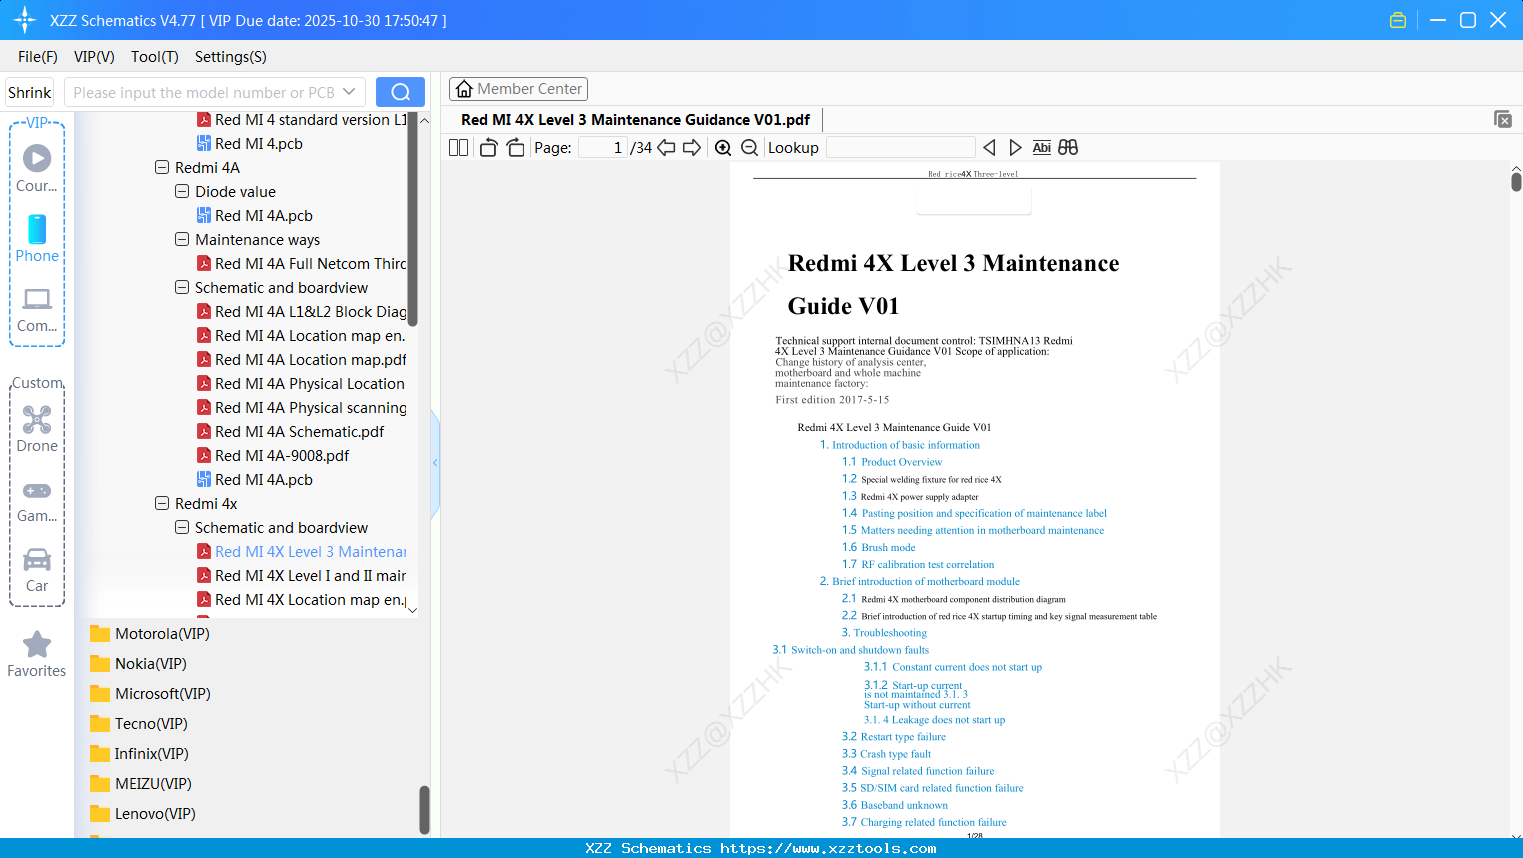
Task: Click the panel restore icon at top right
Action: coord(1503,119)
